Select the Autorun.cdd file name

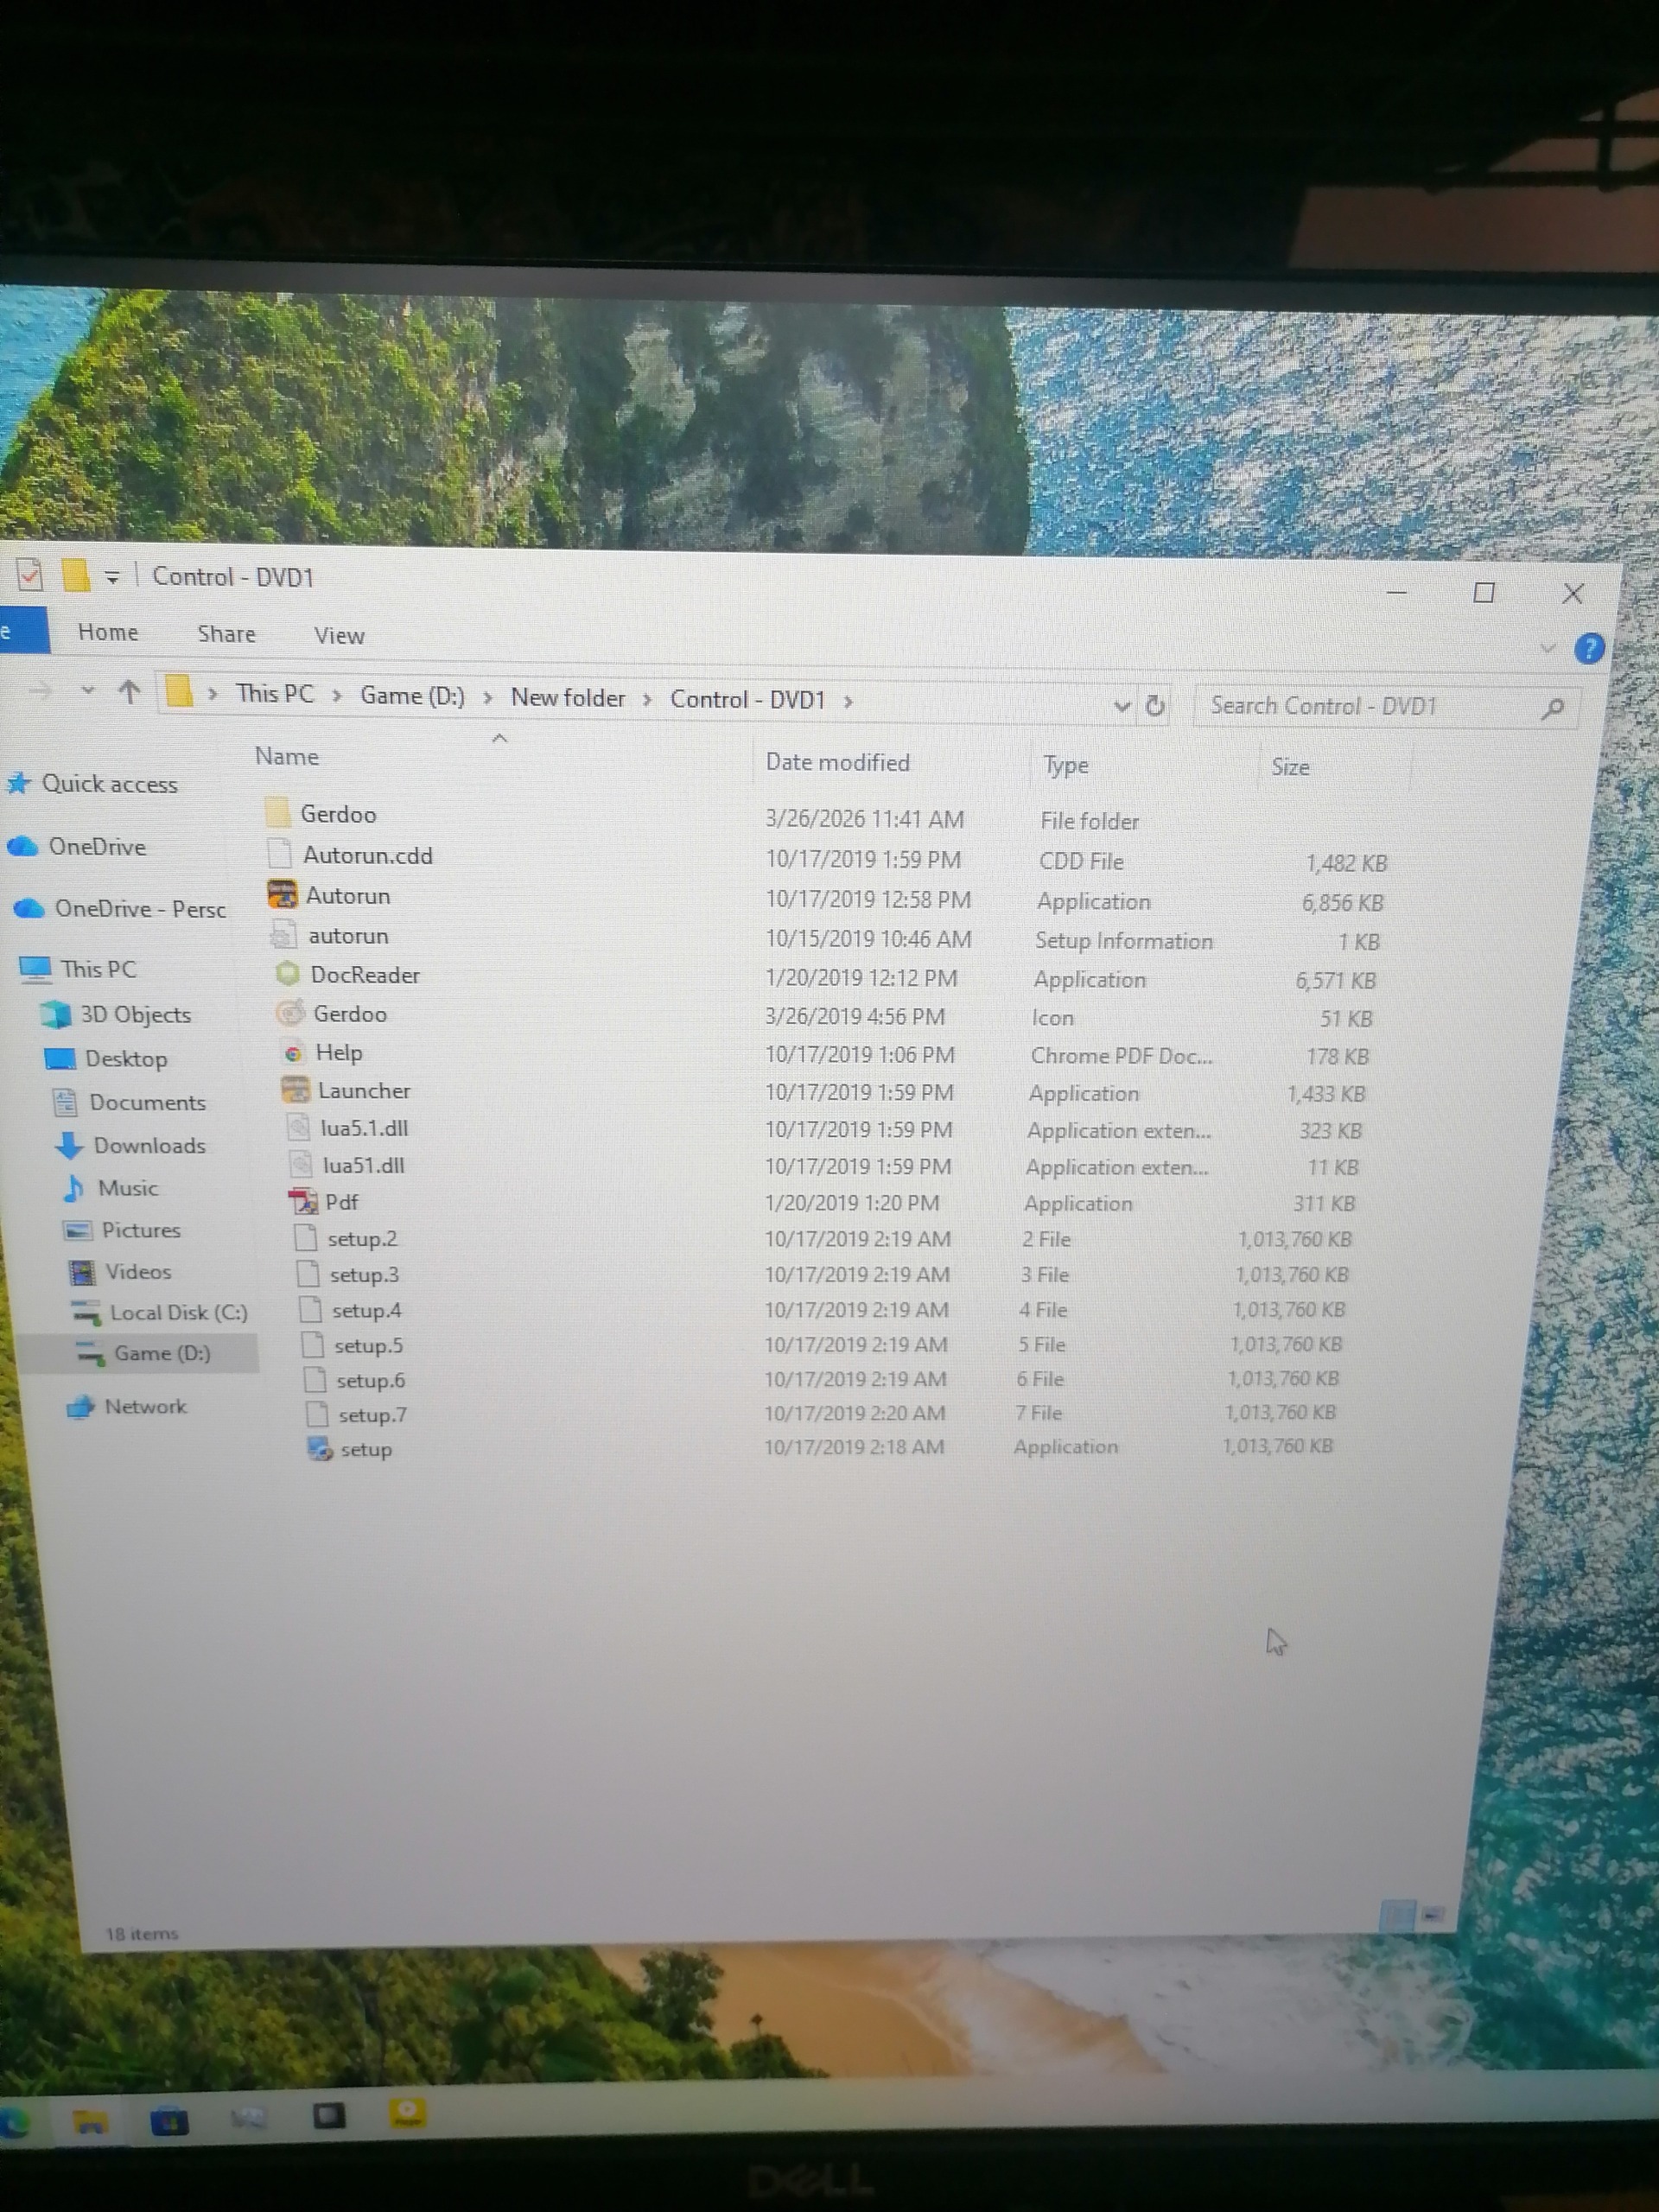point(368,855)
